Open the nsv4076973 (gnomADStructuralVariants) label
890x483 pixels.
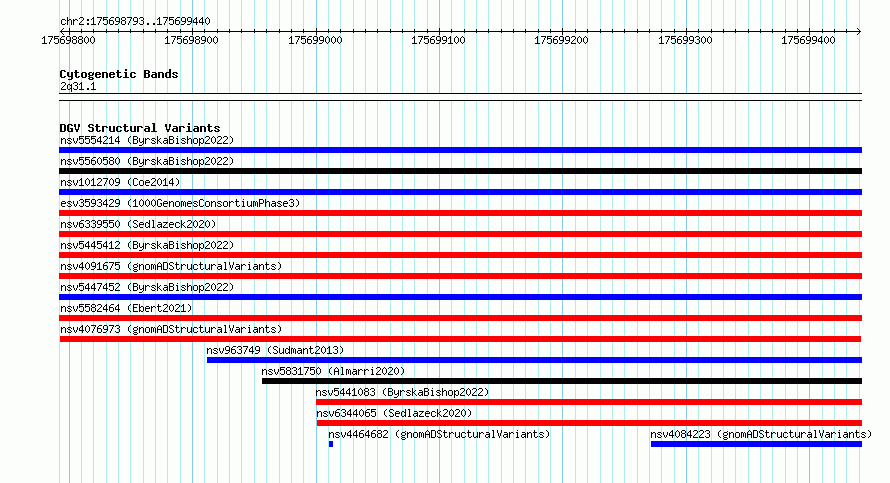pos(171,329)
